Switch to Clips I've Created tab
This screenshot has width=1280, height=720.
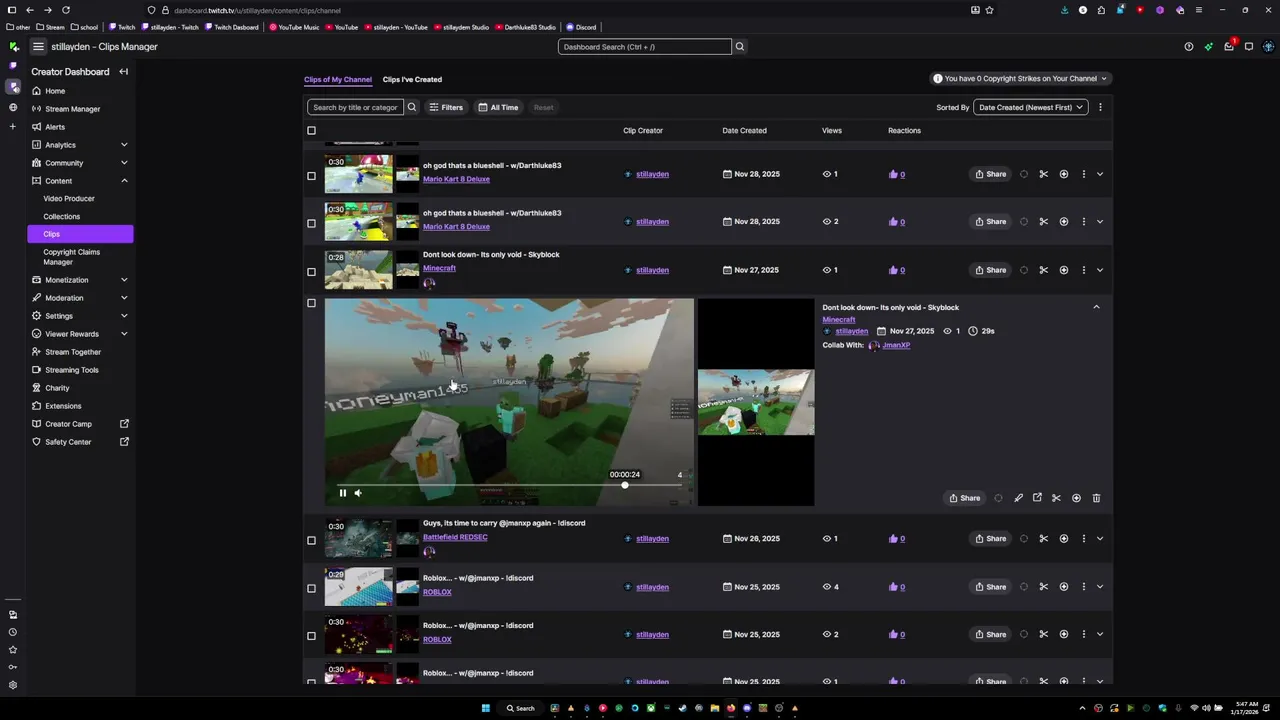coord(412,79)
